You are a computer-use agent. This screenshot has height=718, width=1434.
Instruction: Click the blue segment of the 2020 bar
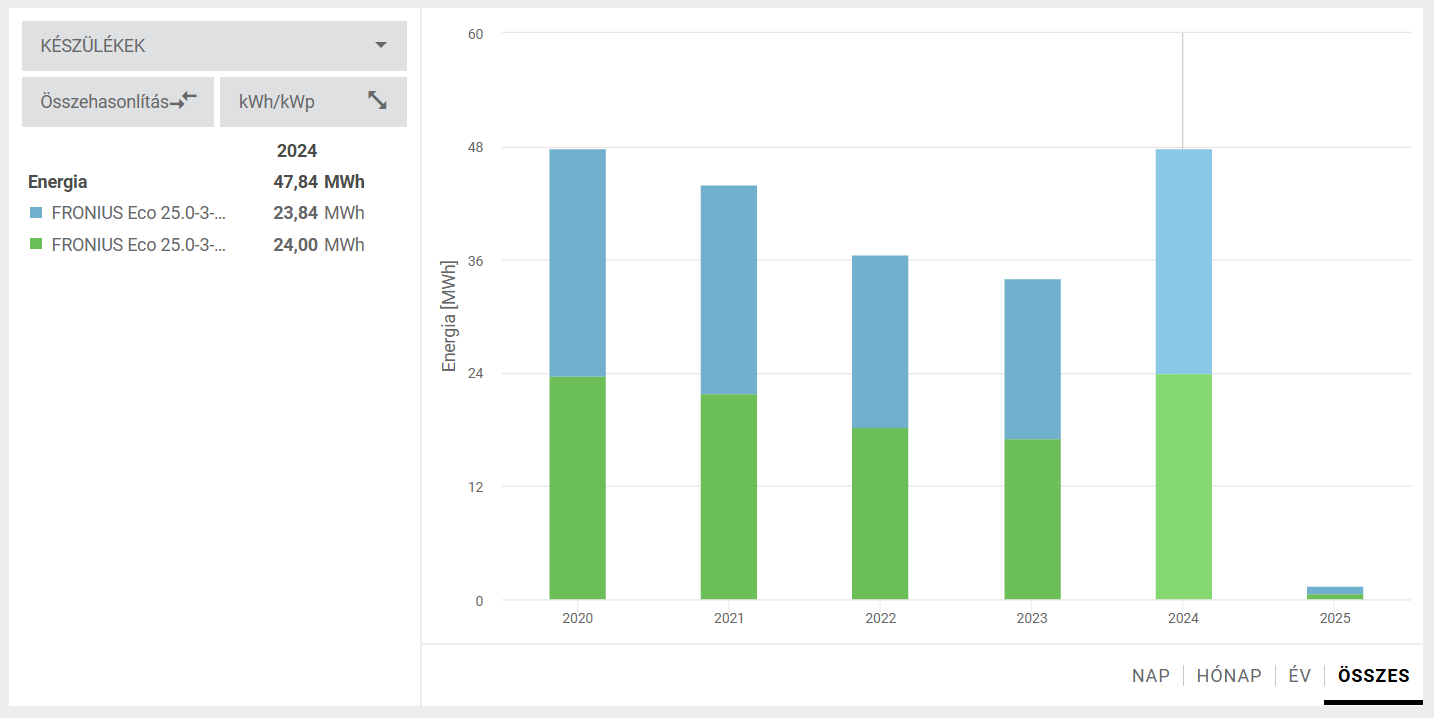577,262
